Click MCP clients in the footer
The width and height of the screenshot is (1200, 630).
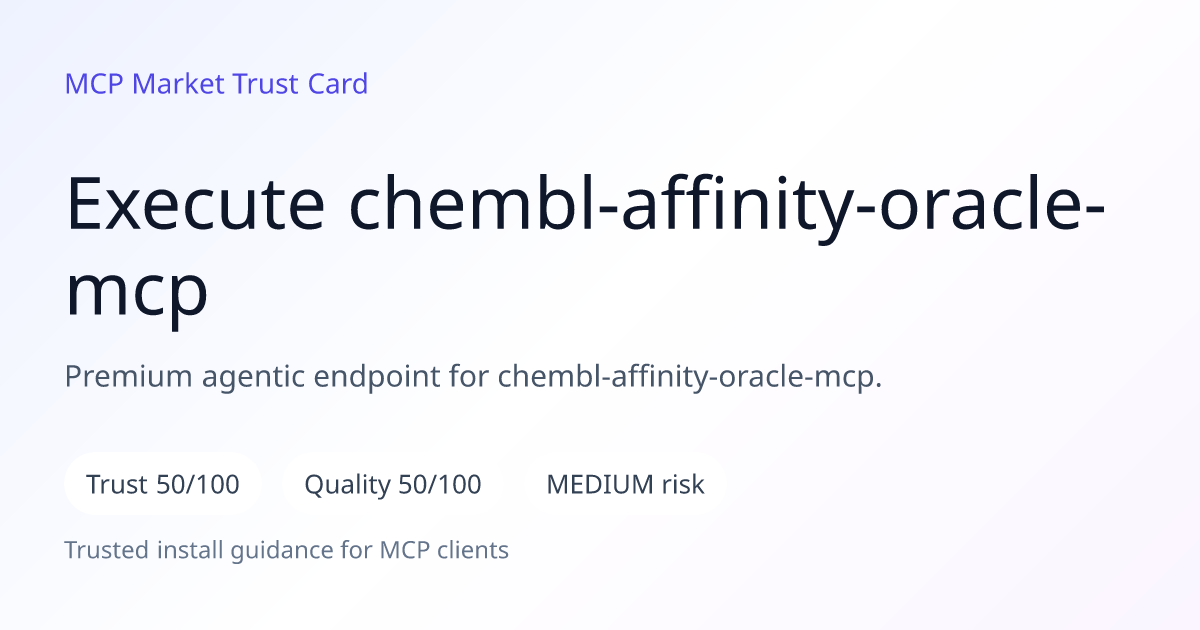tap(444, 550)
